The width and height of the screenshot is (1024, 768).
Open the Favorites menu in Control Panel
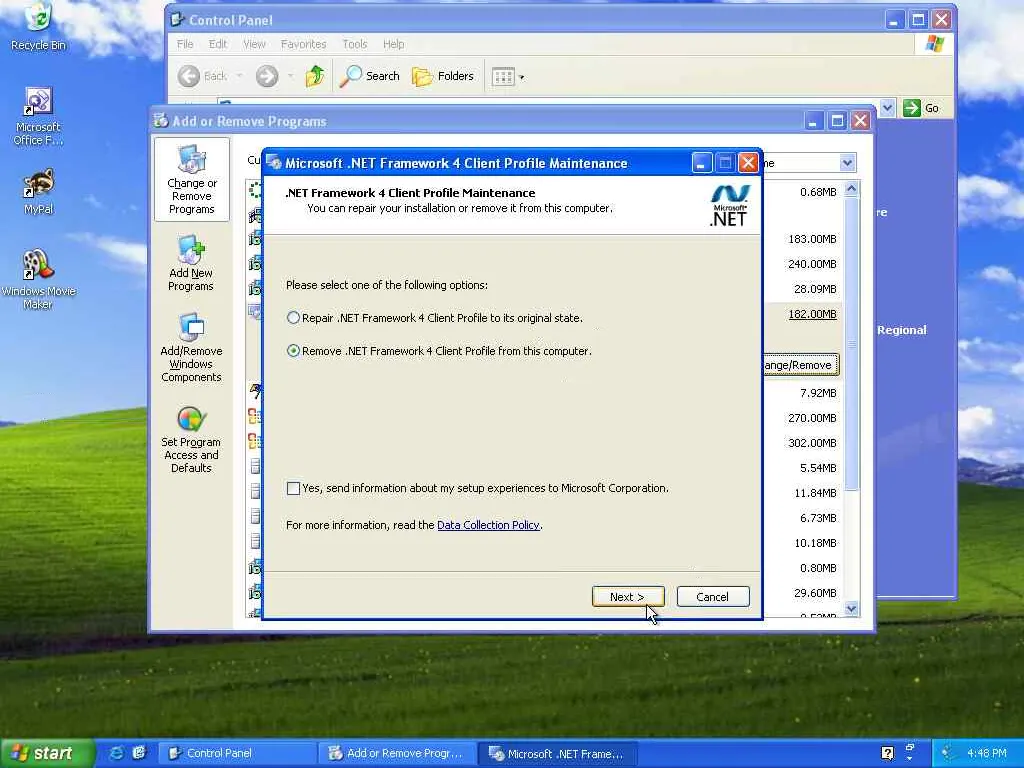point(303,44)
